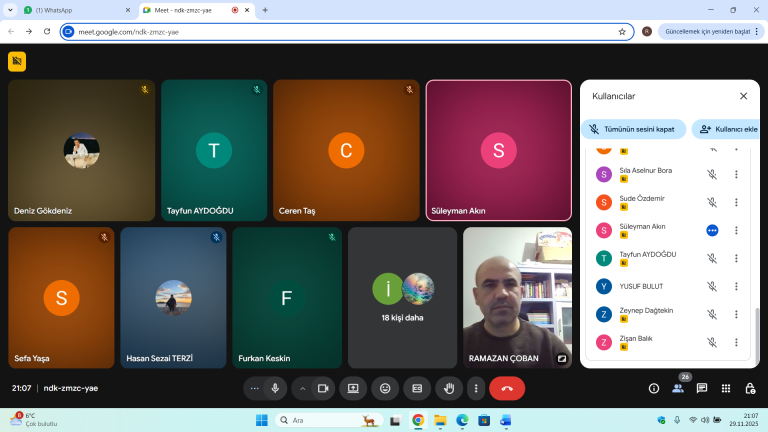Click "Kullanıcı ekle" button
The height and width of the screenshot is (432, 768).
coord(725,129)
